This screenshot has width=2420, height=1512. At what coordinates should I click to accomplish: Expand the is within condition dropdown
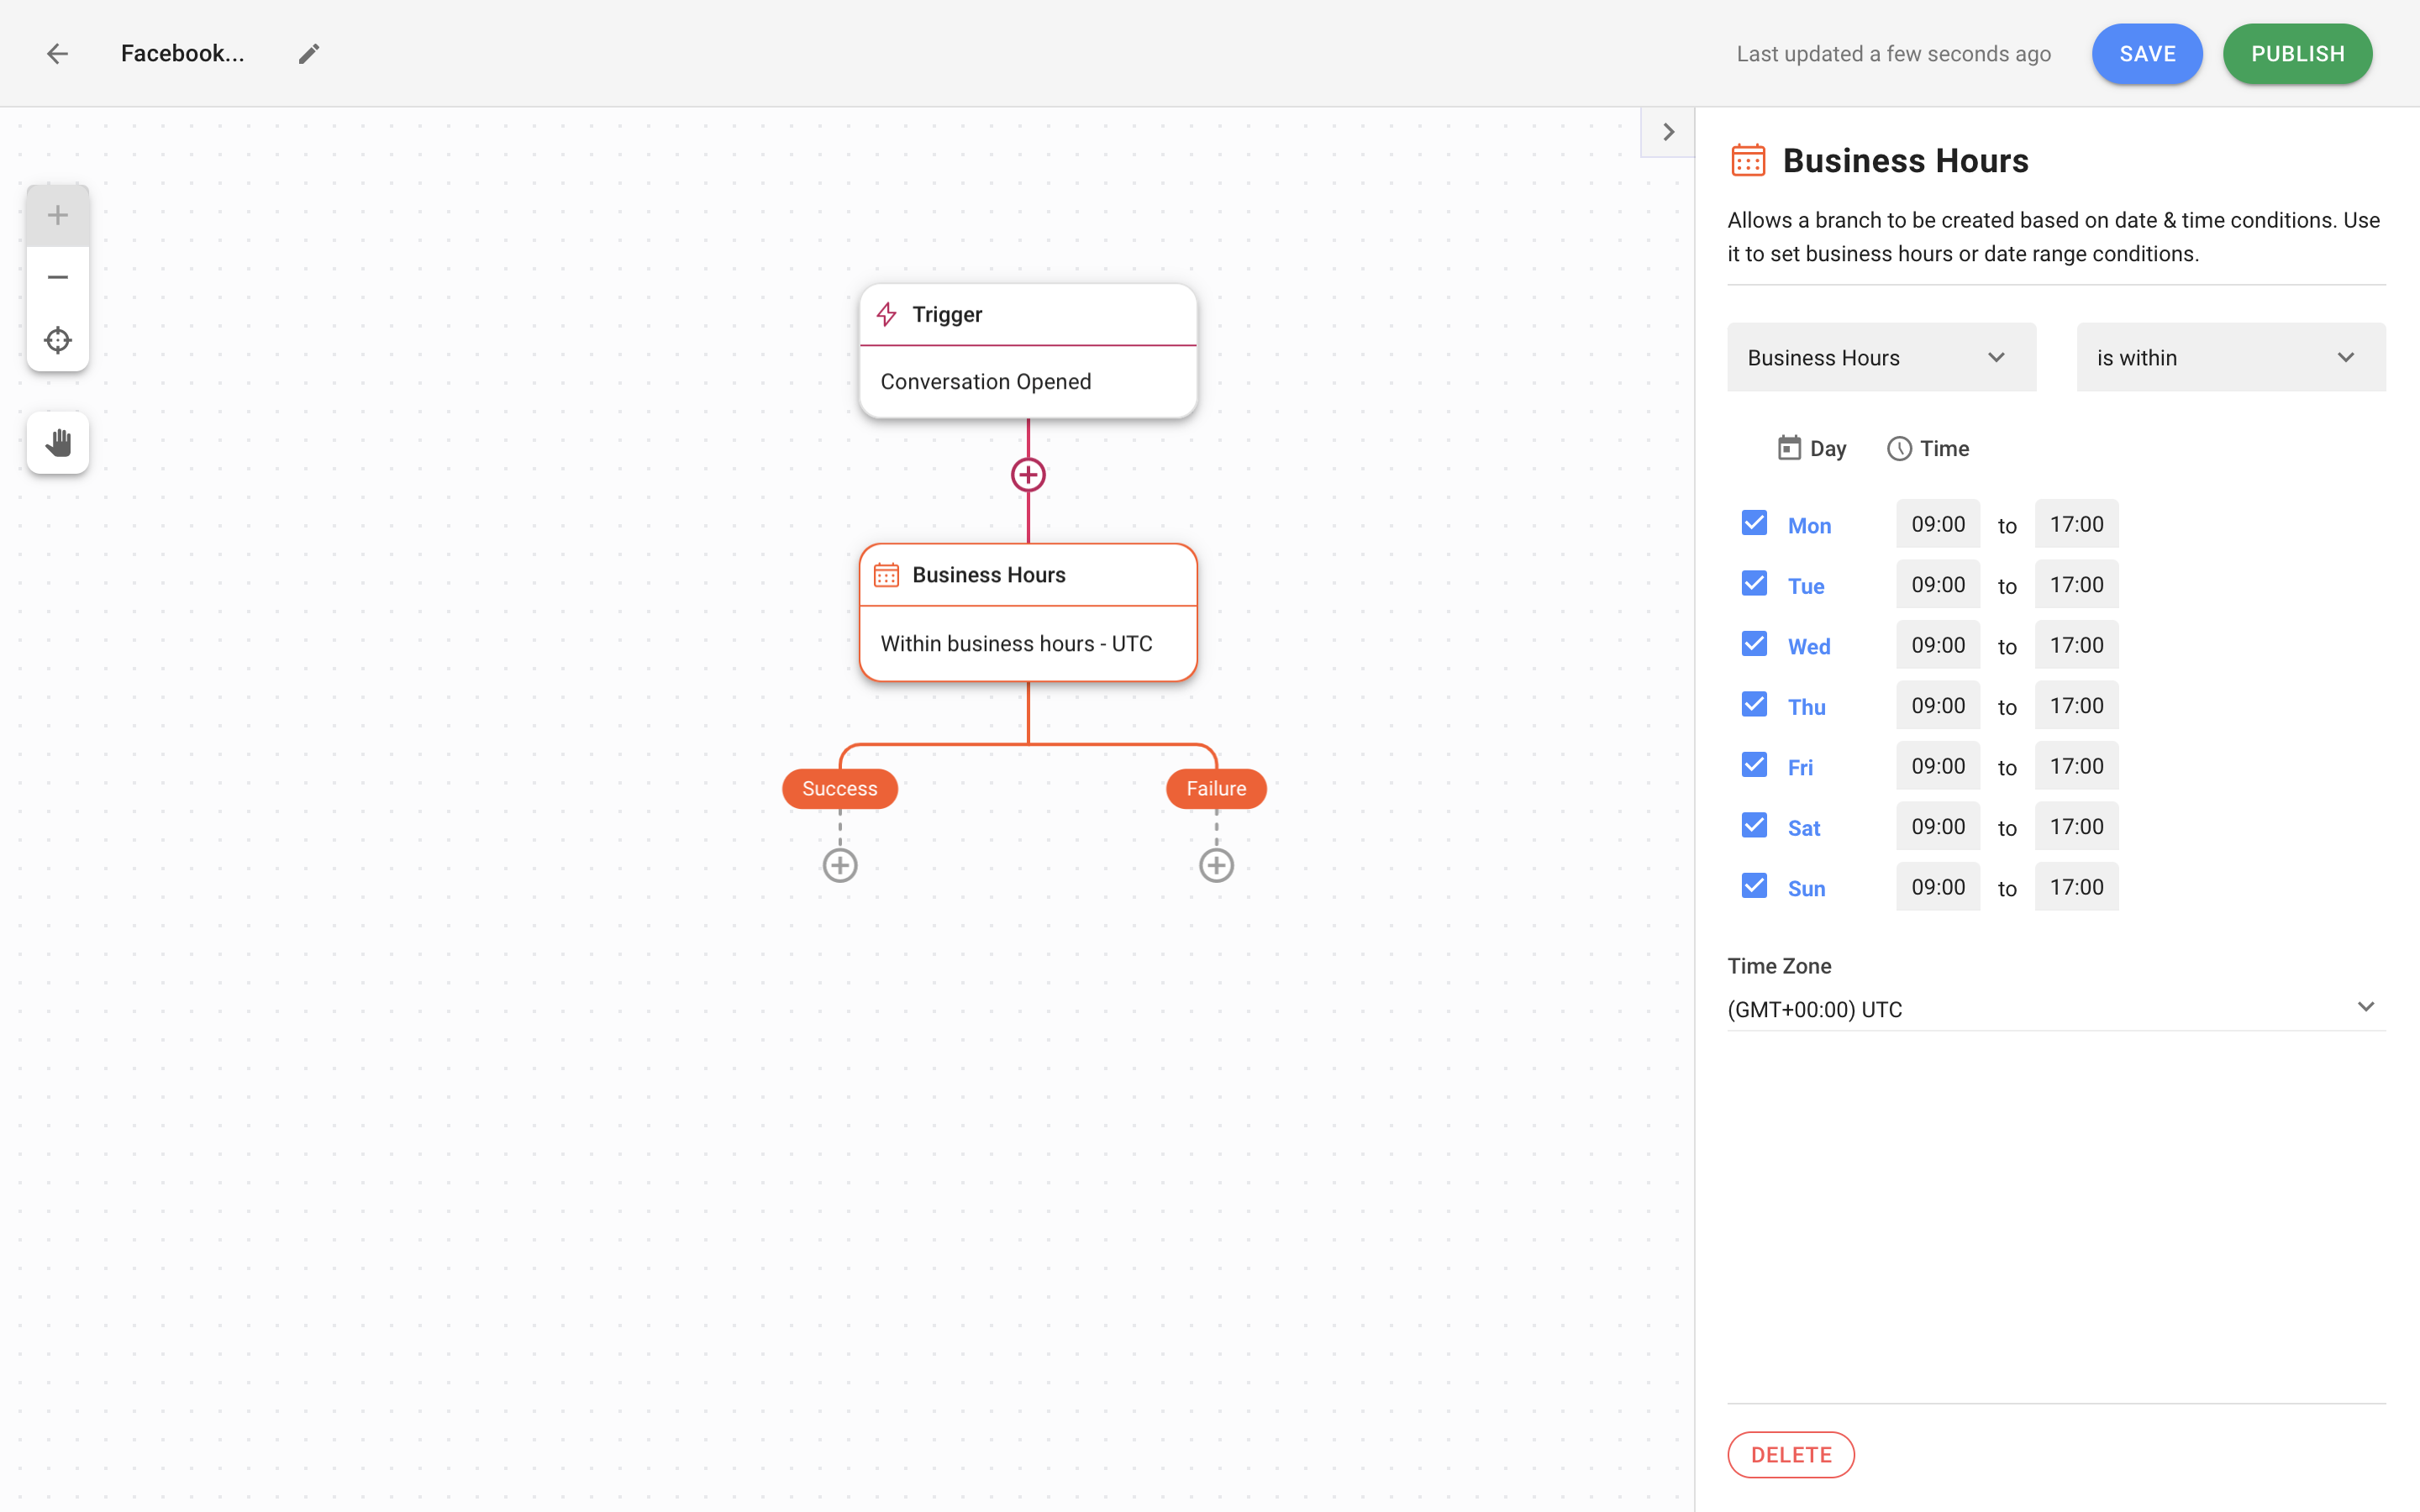[x=2232, y=357]
